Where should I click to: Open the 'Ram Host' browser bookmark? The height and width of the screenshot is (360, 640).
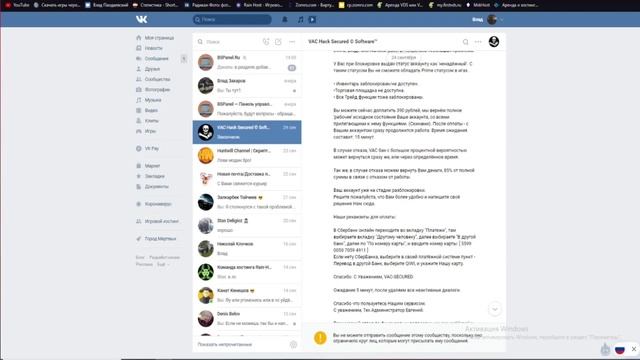coord(260,5)
